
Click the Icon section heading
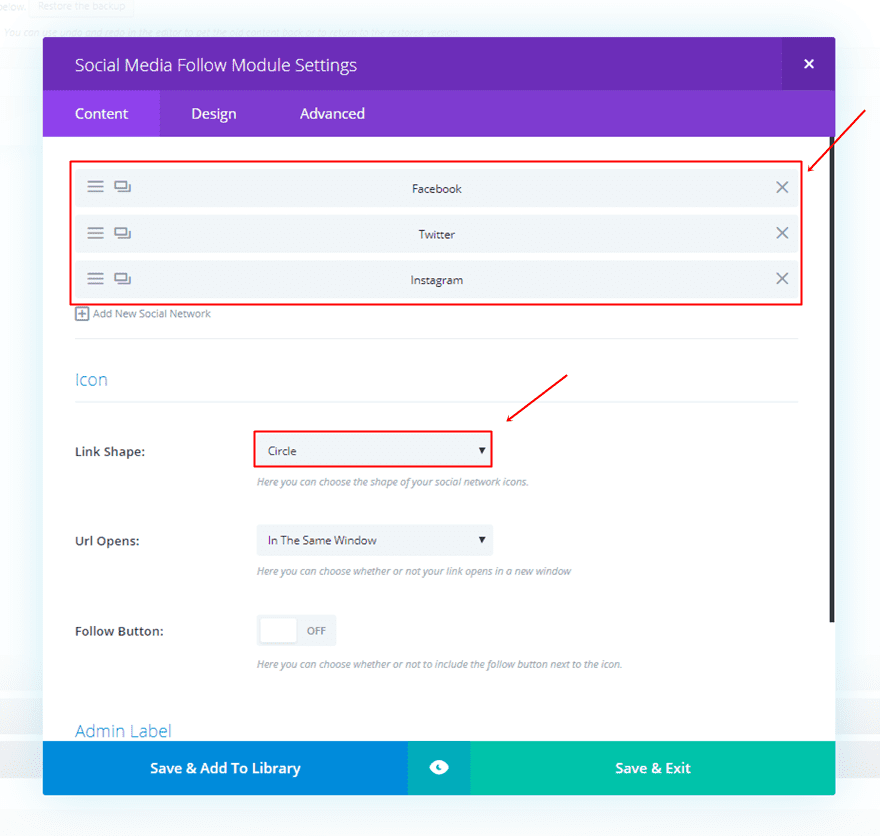[x=91, y=380]
